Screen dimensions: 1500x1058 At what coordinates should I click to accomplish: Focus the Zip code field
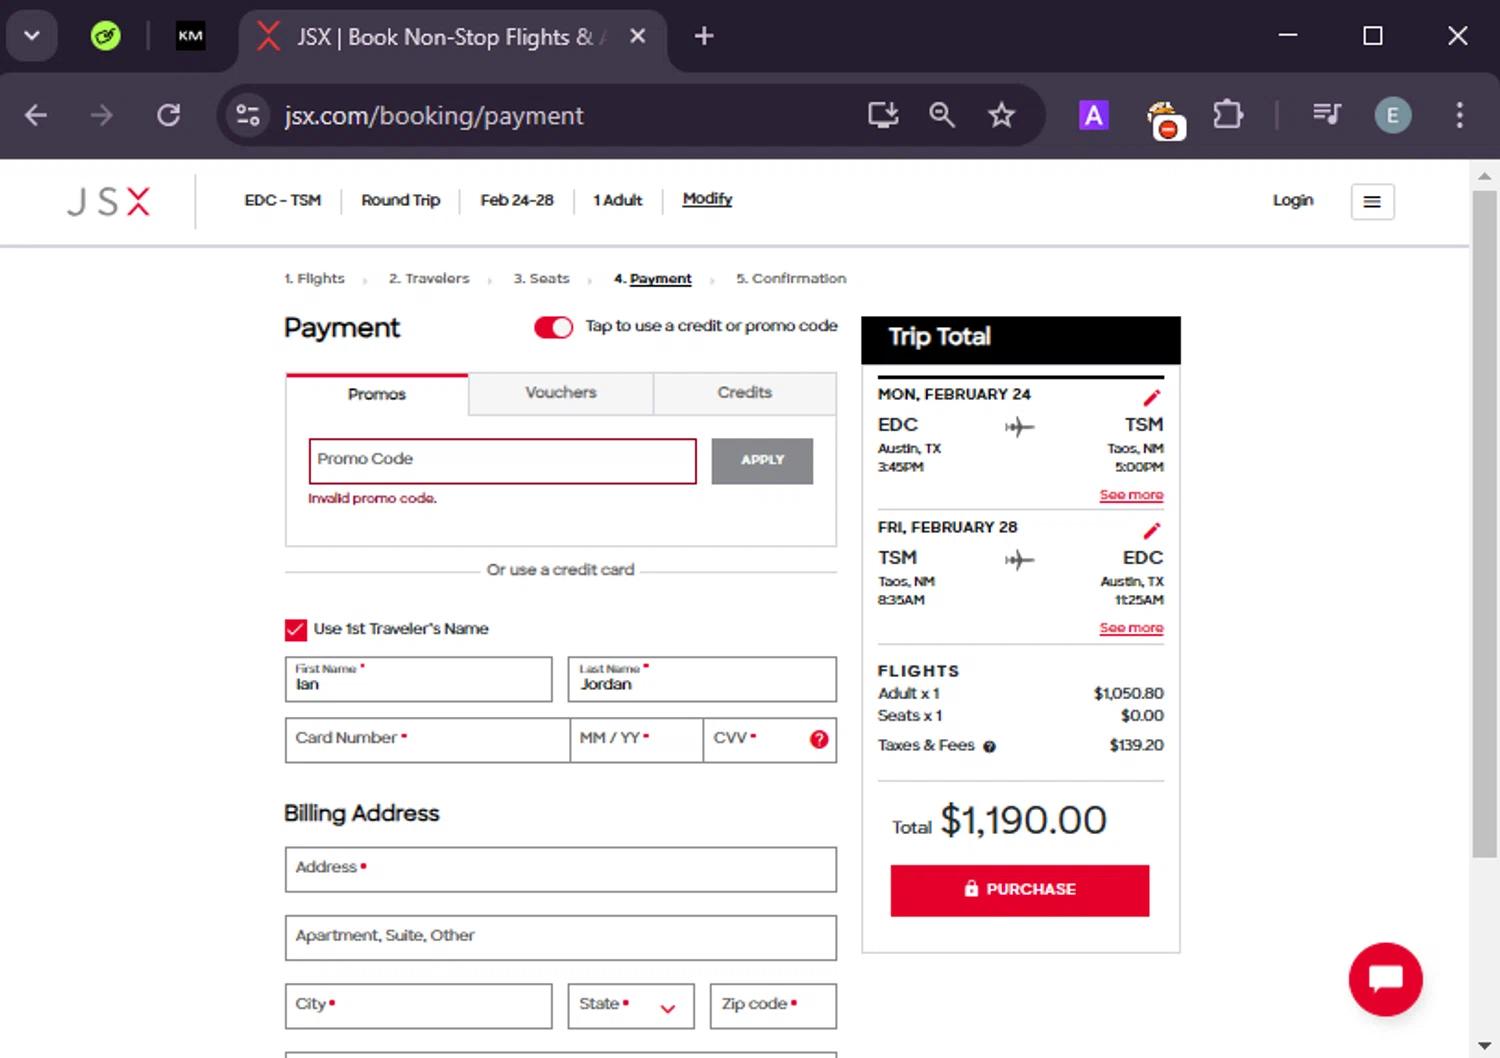click(x=773, y=1006)
